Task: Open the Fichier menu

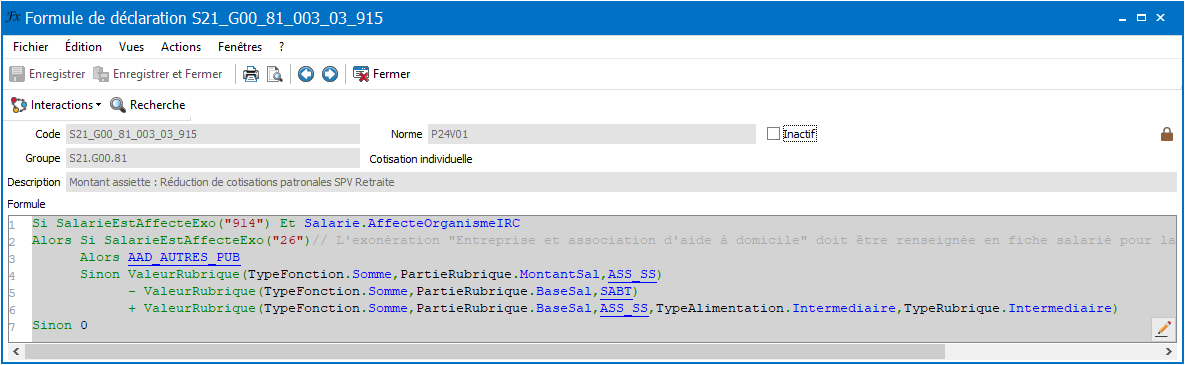Action: click(x=31, y=47)
